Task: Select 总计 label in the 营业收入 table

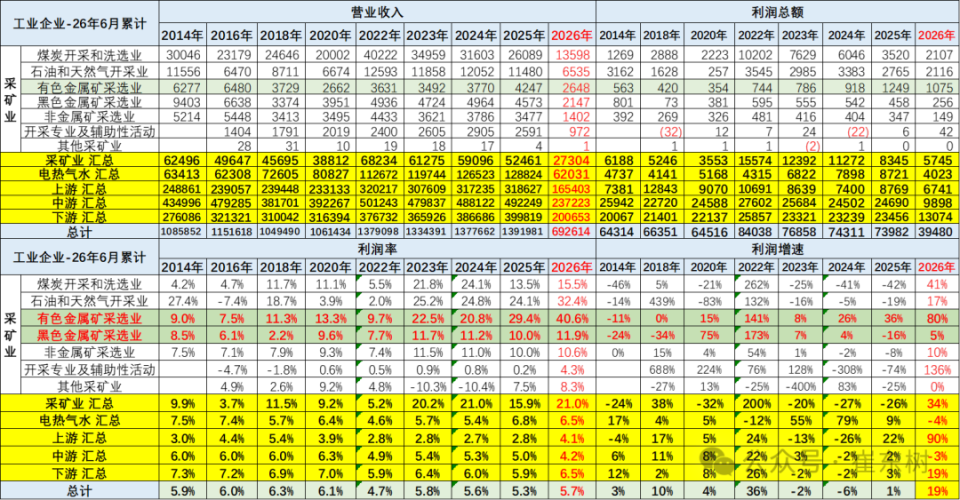Action: (x=80, y=232)
